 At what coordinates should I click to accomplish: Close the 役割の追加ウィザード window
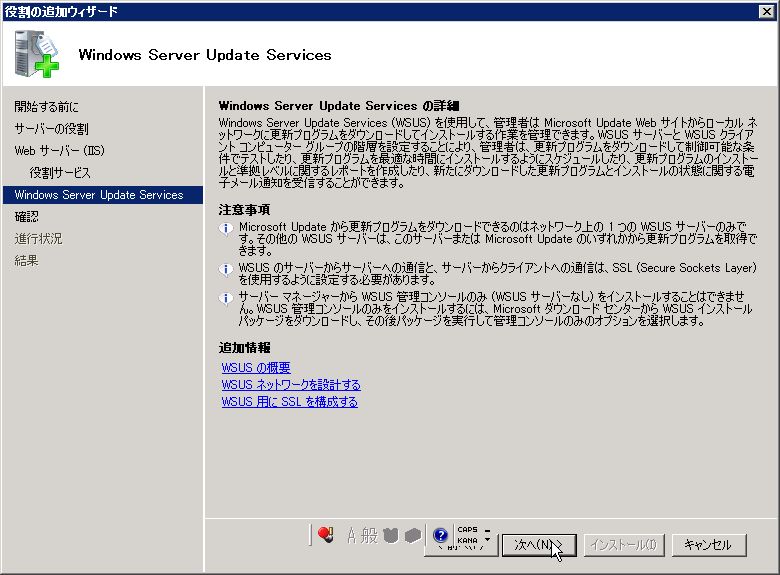pos(767,11)
